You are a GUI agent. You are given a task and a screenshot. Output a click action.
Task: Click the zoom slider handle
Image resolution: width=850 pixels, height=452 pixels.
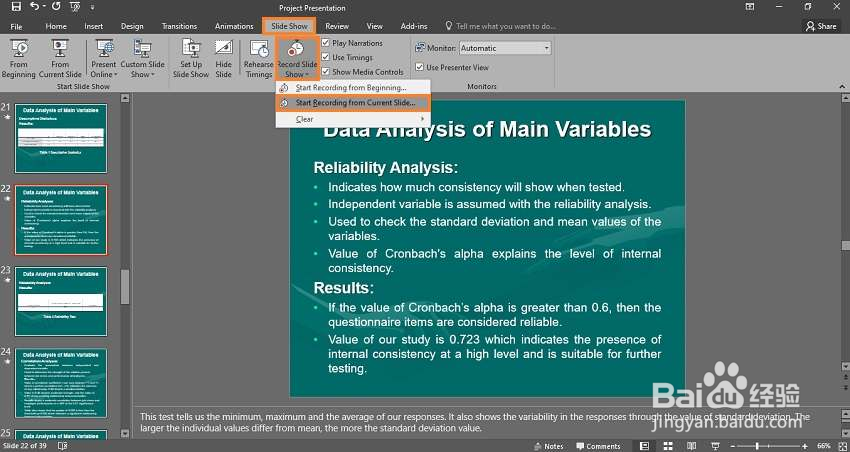coord(757,446)
